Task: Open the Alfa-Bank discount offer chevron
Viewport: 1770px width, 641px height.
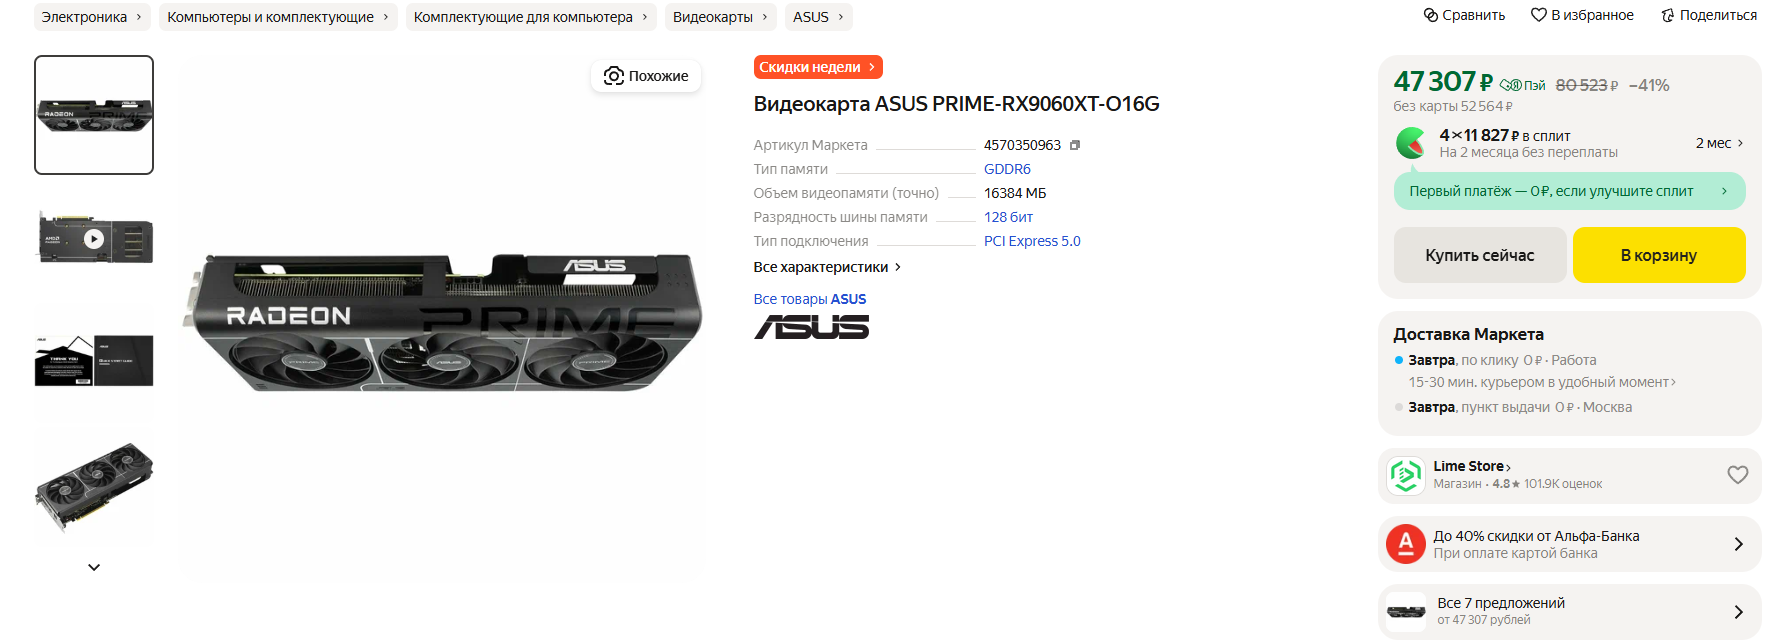Action: (x=1738, y=544)
